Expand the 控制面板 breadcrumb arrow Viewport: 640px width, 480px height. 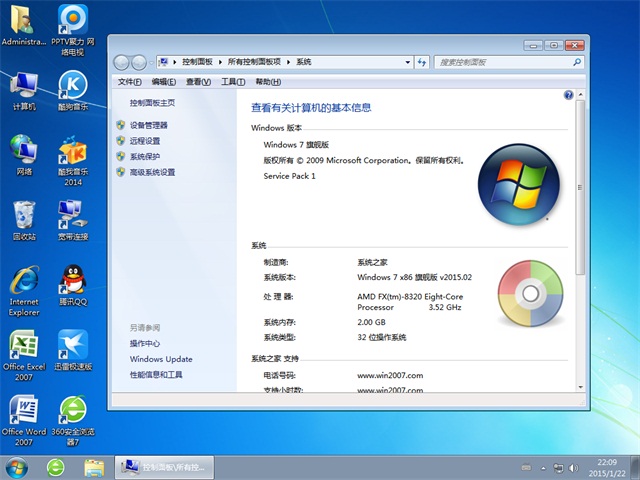[222, 62]
